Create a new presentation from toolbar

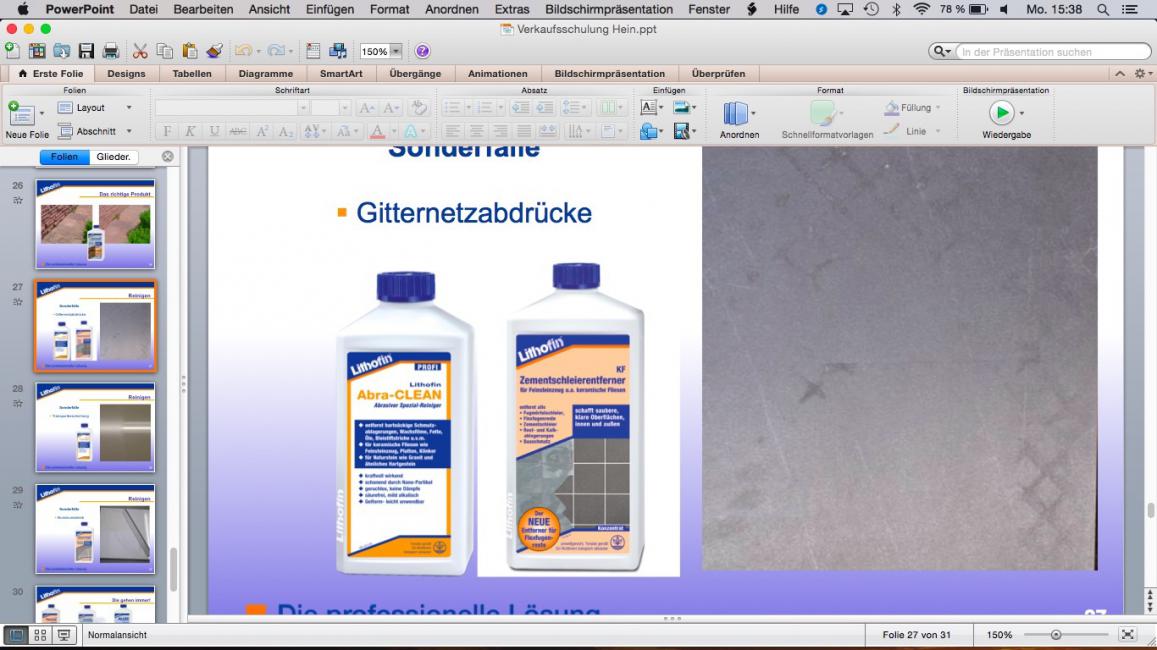click(x=13, y=51)
